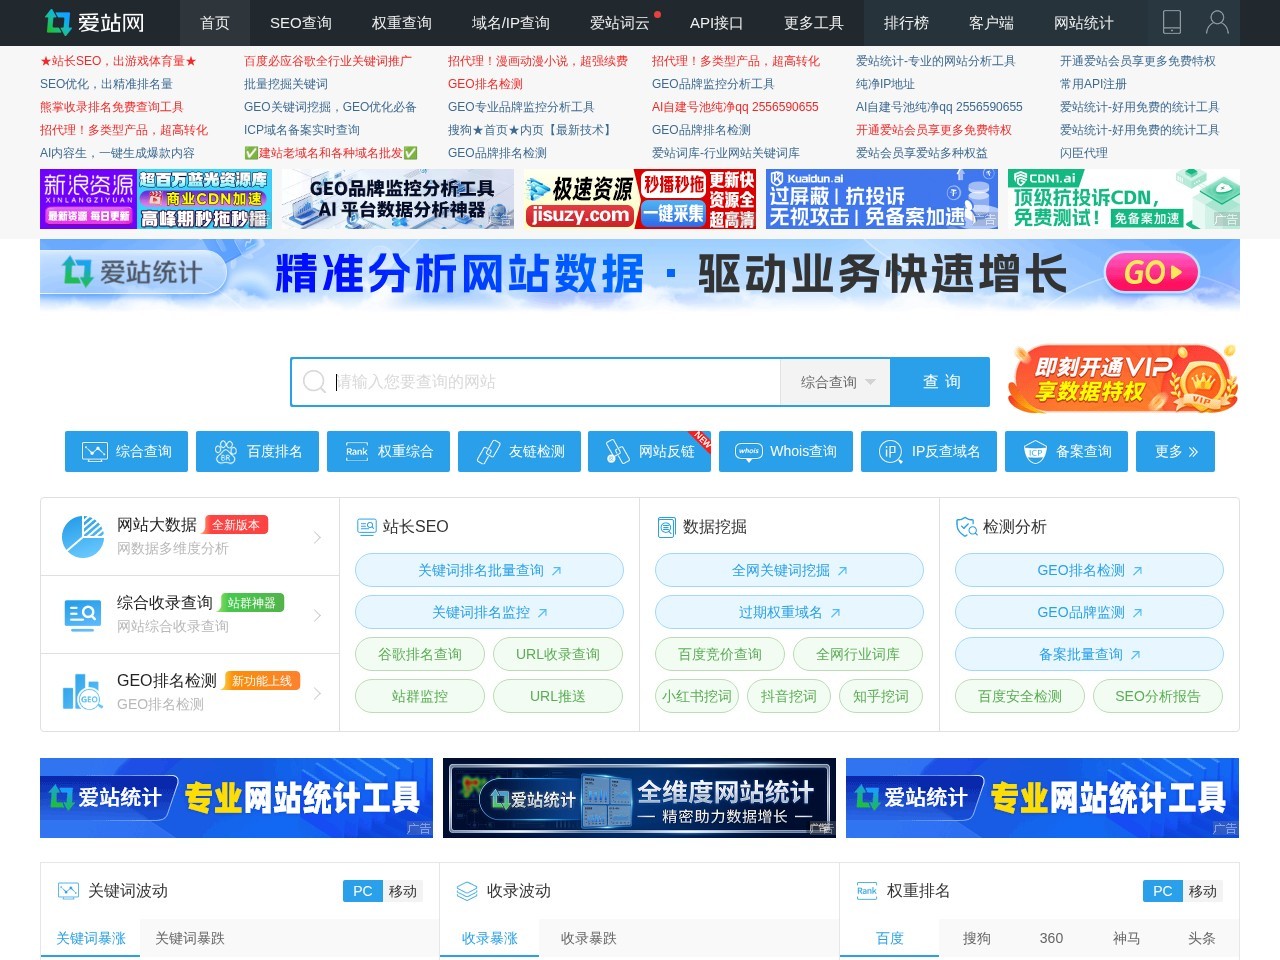Viewport: 1280px width, 960px height.
Task: Open the mobile version phone icon
Action: click(x=1172, y=22)
